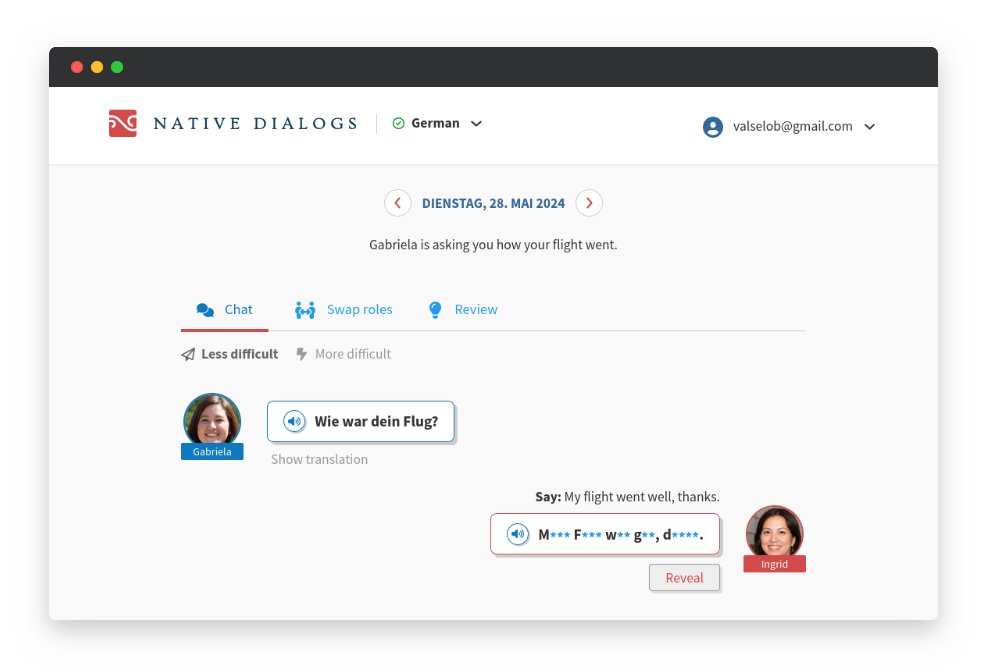
Task: Click the Ingrid name label
Action: click(x=774, y=564)
